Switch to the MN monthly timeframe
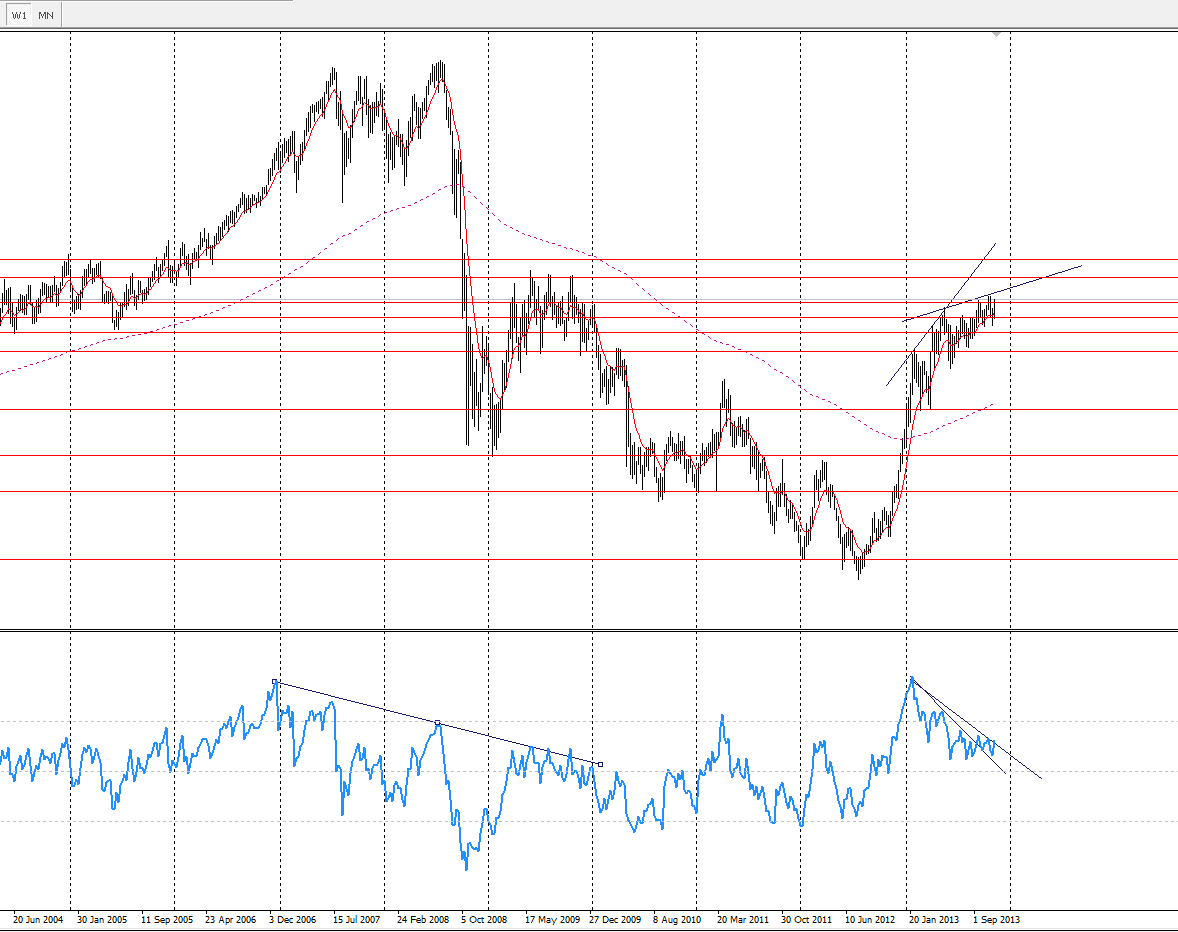Image resolution: width=1178 pixels, height=932 pixels. (x=47, y=15)
